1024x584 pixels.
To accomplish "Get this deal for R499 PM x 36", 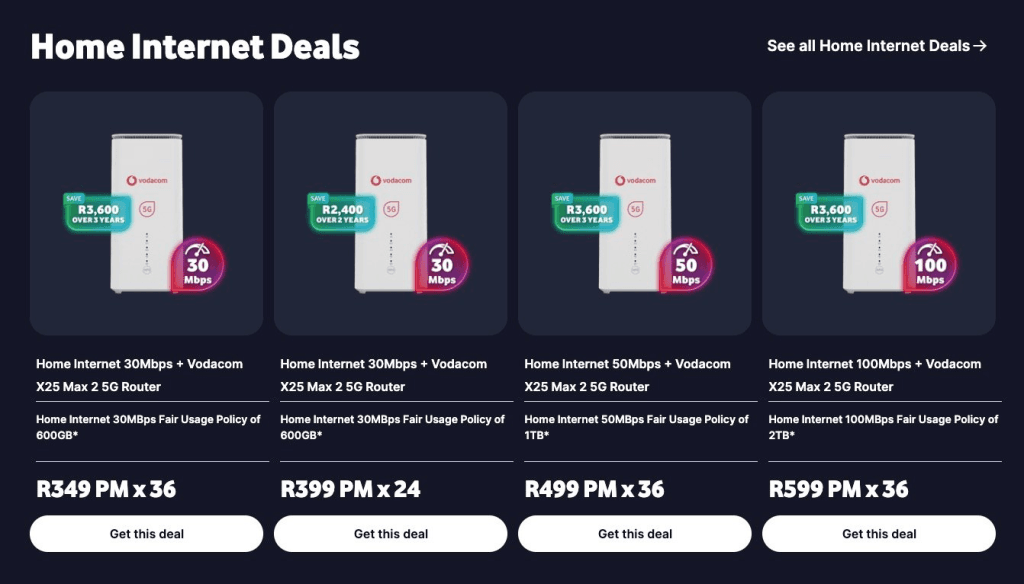I will tap(635, 534).
